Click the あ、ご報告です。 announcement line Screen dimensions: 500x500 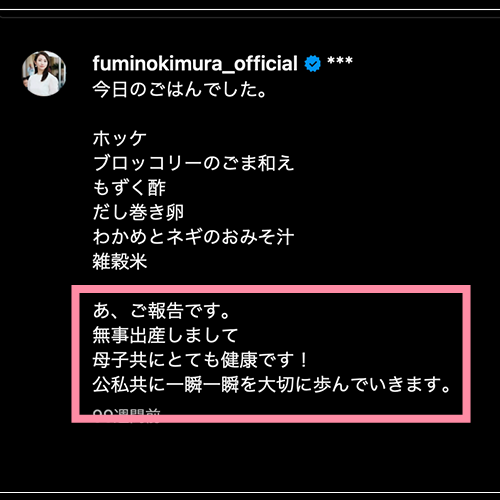pyautogui.click(x=162, y=311)
